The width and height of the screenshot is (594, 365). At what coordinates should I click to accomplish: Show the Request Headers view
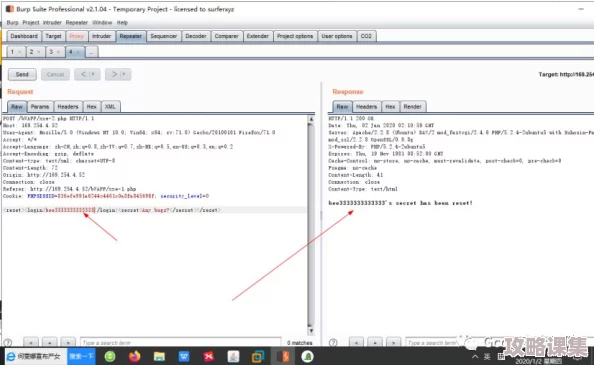(68, 107)
